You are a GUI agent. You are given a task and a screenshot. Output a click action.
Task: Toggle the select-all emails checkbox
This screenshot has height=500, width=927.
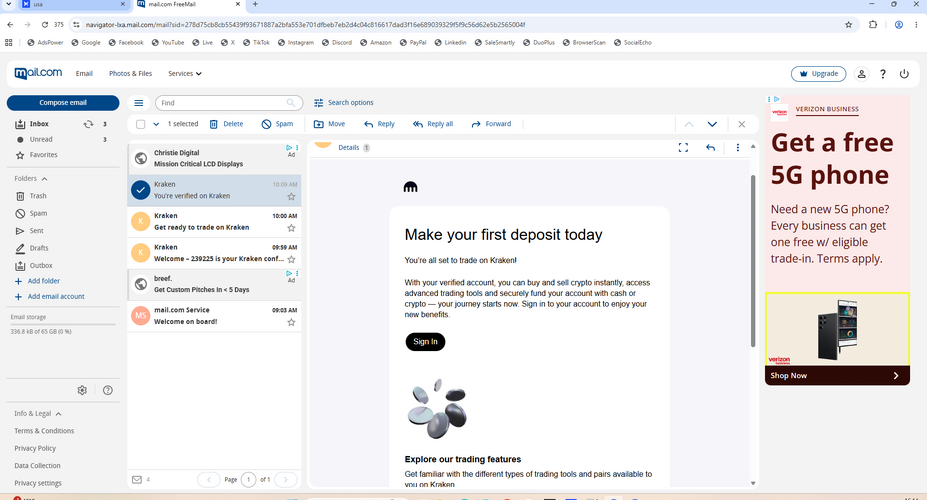click(141, 124)
